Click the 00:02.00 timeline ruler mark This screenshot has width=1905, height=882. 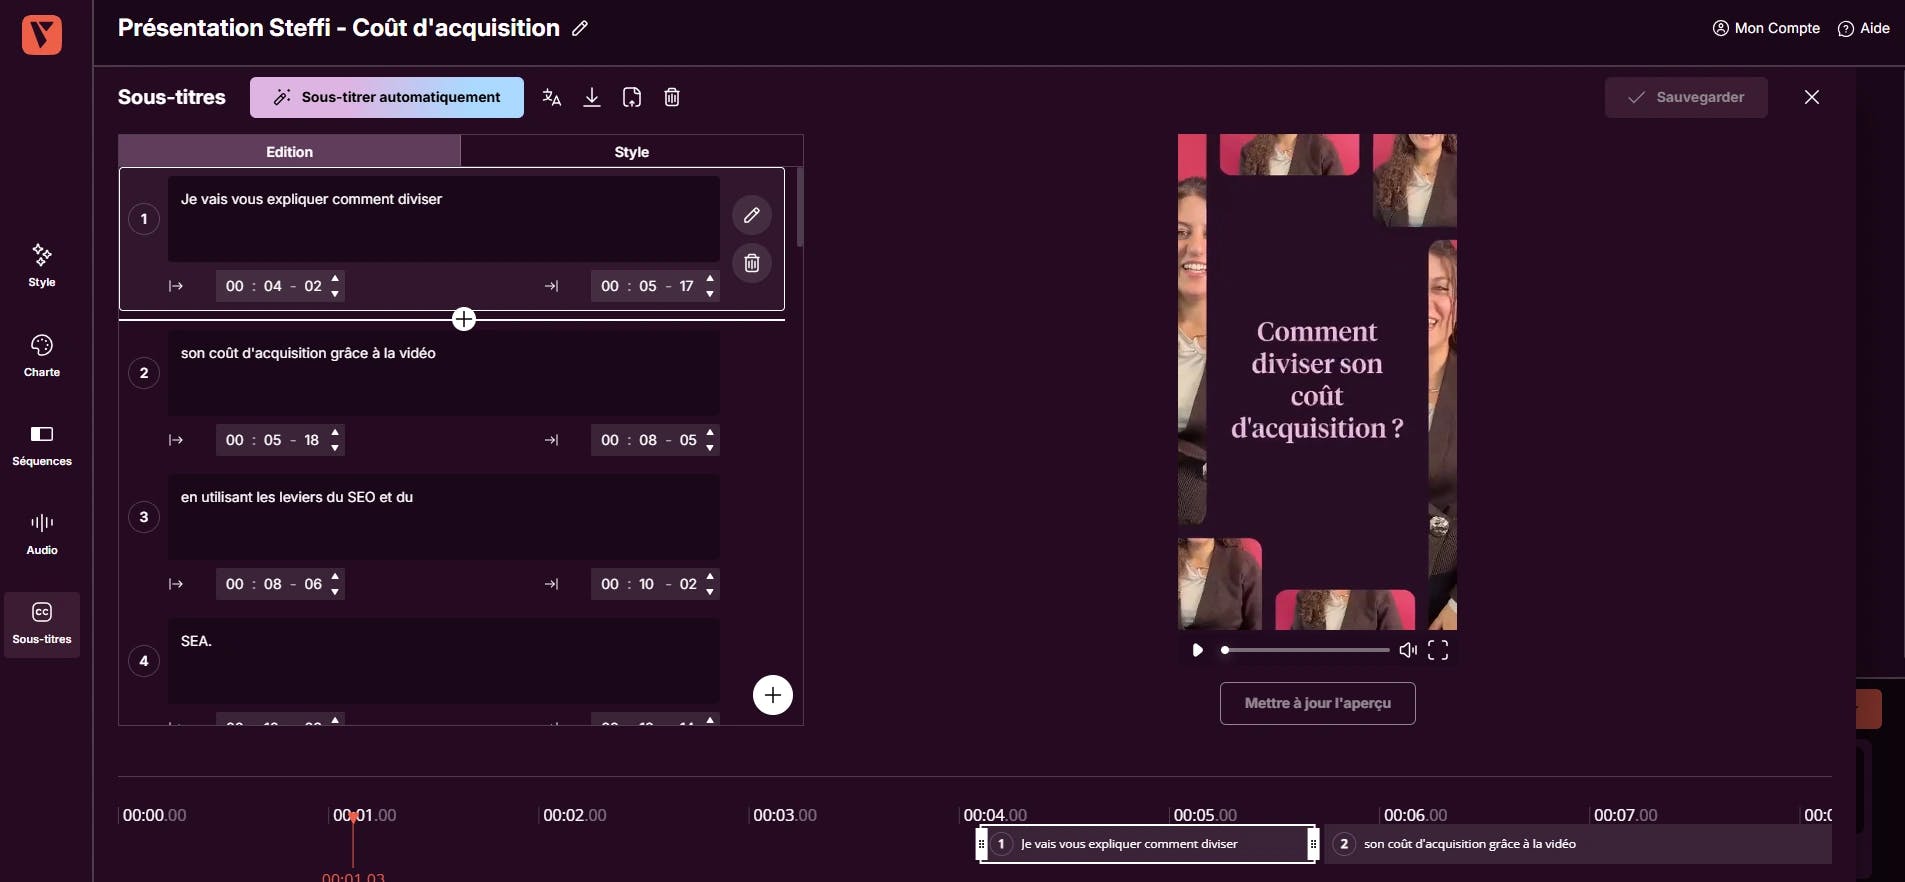[x=574, y=815]
